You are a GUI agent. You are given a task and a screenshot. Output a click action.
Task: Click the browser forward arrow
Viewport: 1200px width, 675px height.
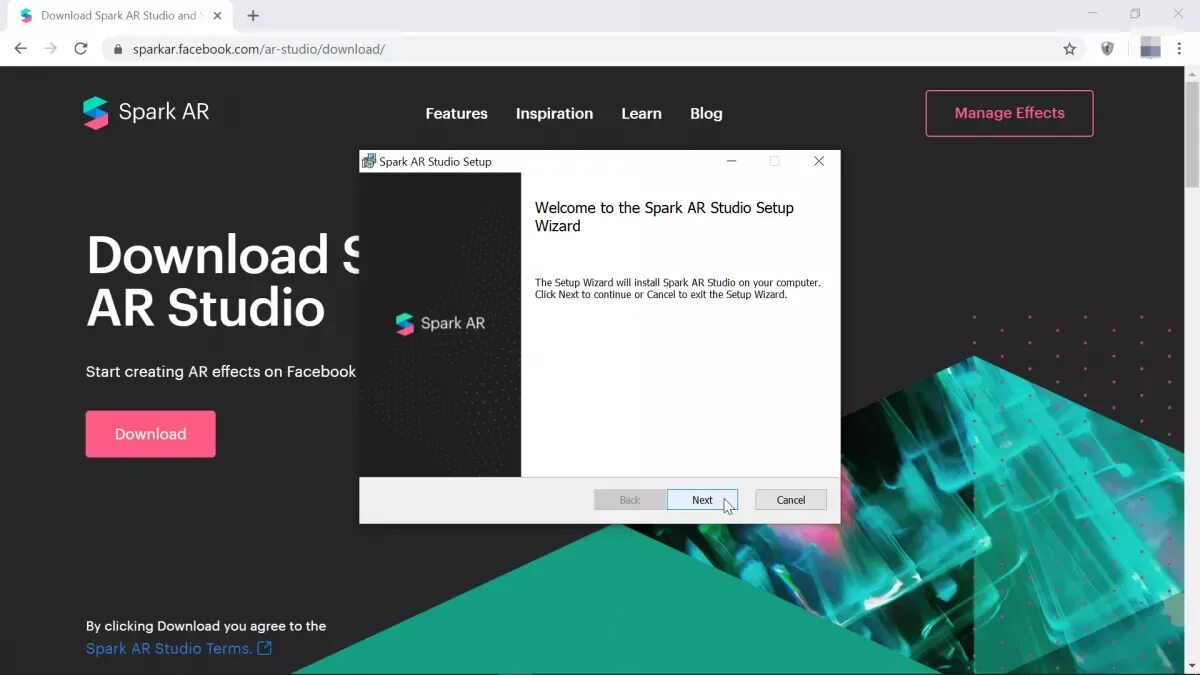(x=51, y=48)
